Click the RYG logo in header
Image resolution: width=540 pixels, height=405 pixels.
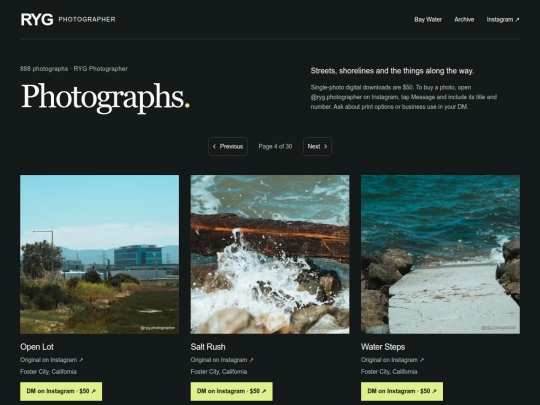(37, 19)
